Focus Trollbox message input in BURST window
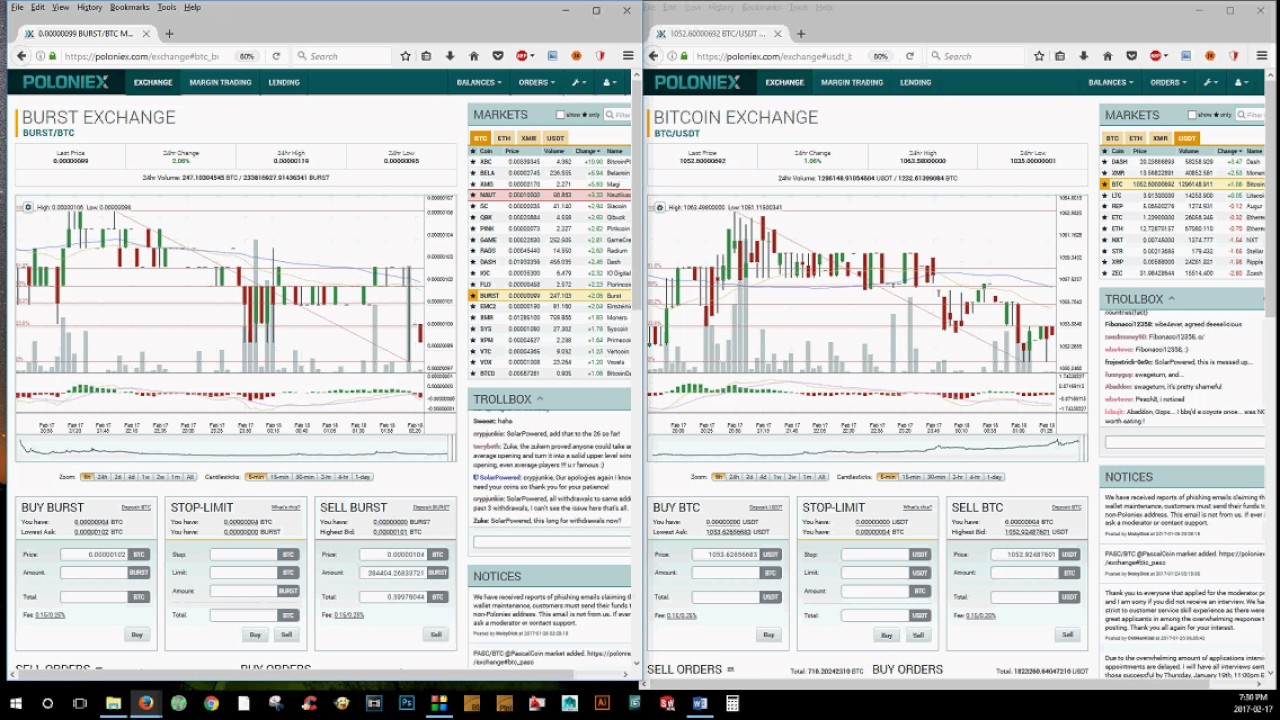Screen dimensions: 1280x720 pos(552,542)
